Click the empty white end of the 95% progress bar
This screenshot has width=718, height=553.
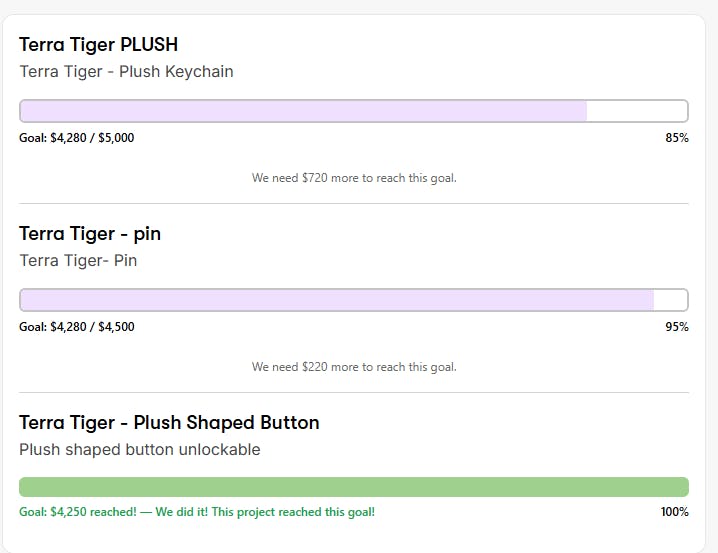coord(670,300)
